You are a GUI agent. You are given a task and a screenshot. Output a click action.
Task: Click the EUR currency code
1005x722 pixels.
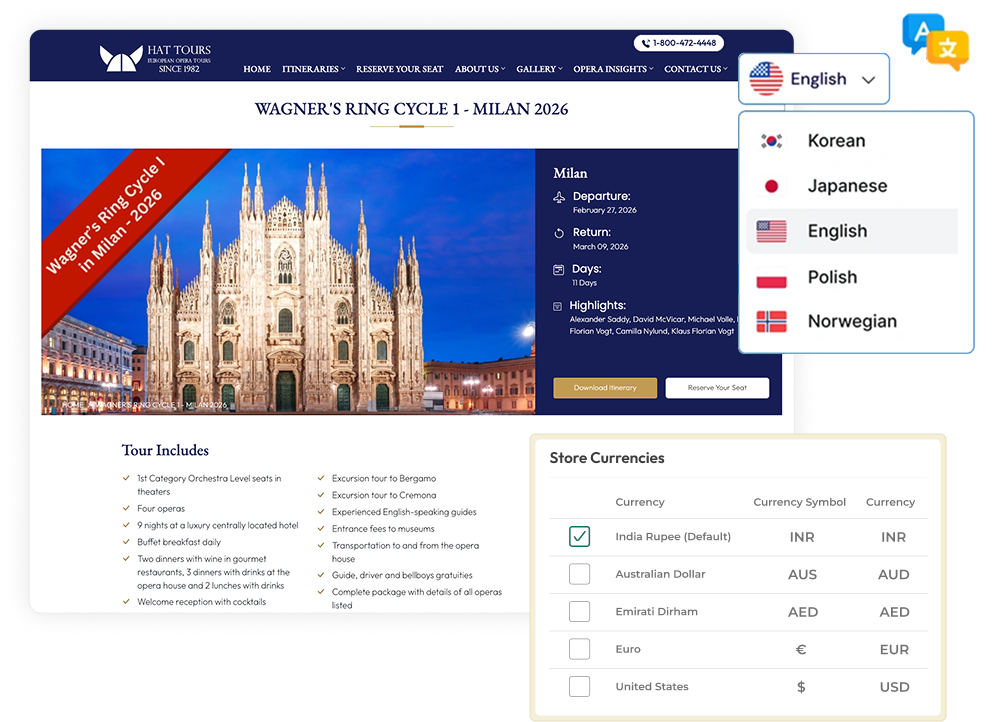(894, 650)
